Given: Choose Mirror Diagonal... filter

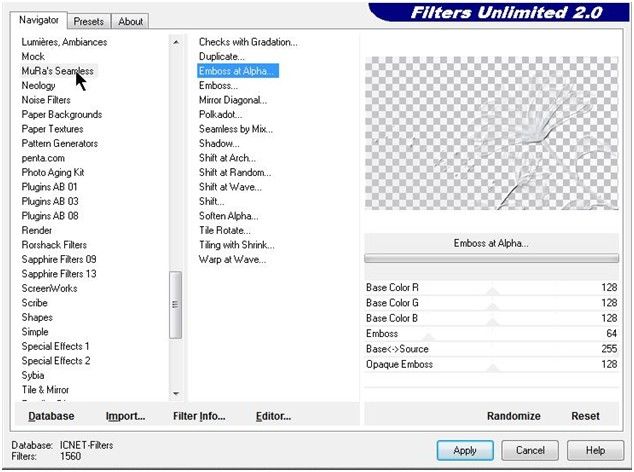Looking at the screenshot, I should (x=233, y=100).
